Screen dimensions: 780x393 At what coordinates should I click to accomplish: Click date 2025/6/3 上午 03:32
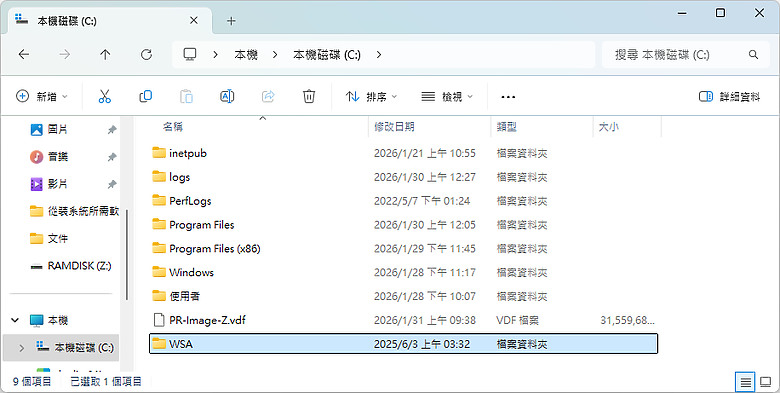click(422, 344)
